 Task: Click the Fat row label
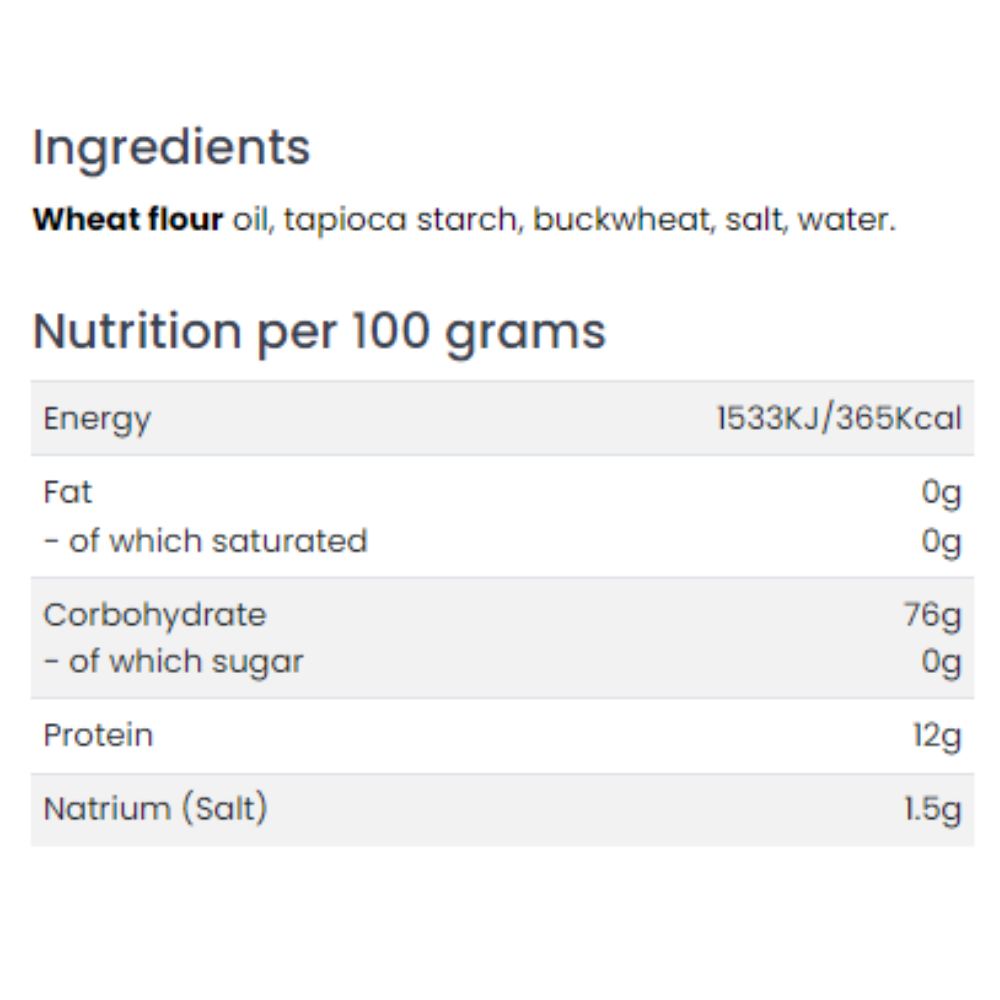coord(68,492)
